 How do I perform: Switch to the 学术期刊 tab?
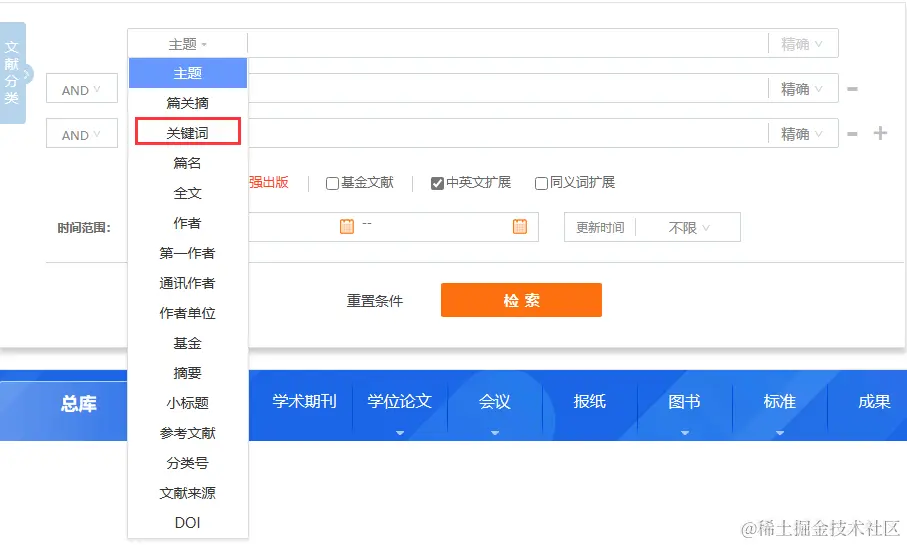pos(304,402)
